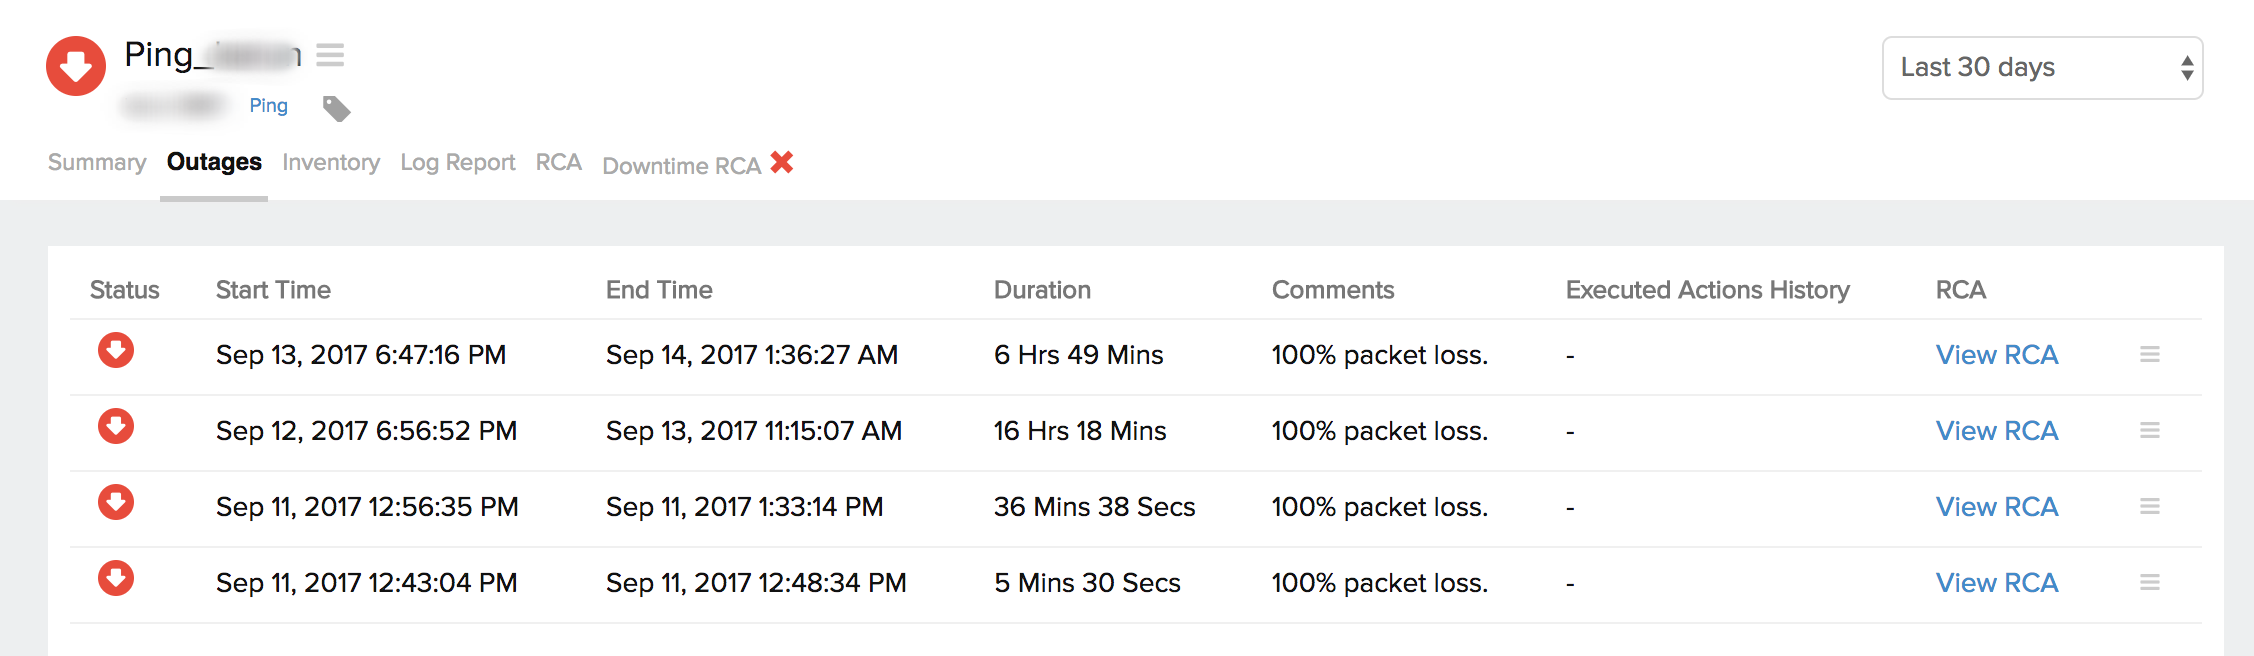View RCA for Sep 13 6:47:16 PM outage
Image resolution: width=2254 pixels, height=656 pixels.
pyautogui.click(x=1996, y=355)
